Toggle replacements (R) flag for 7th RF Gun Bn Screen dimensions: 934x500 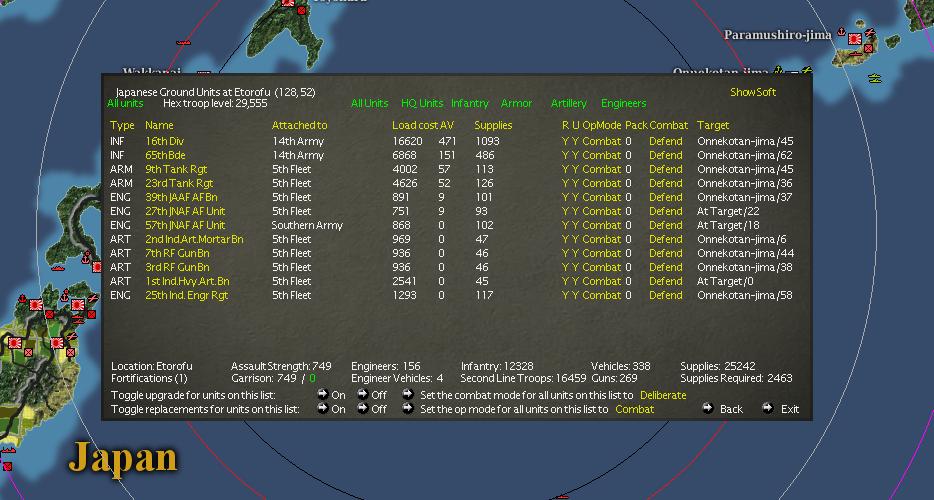point(565,253)
